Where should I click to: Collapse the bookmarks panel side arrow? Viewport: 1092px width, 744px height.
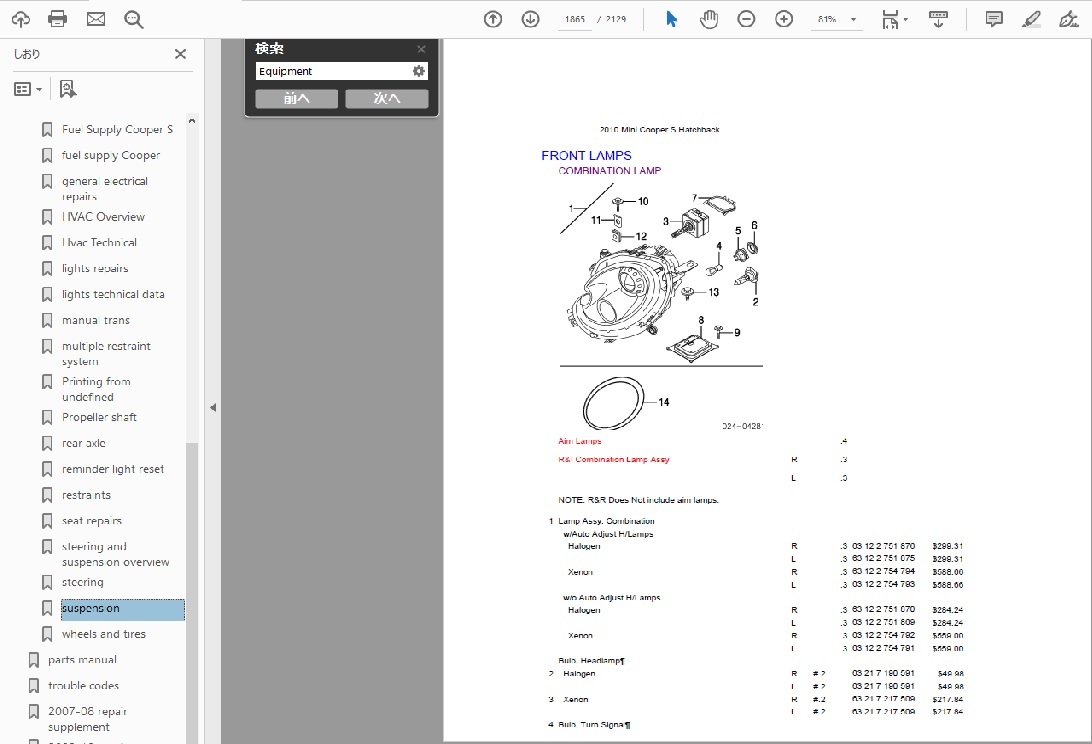(x=212, y=407)
